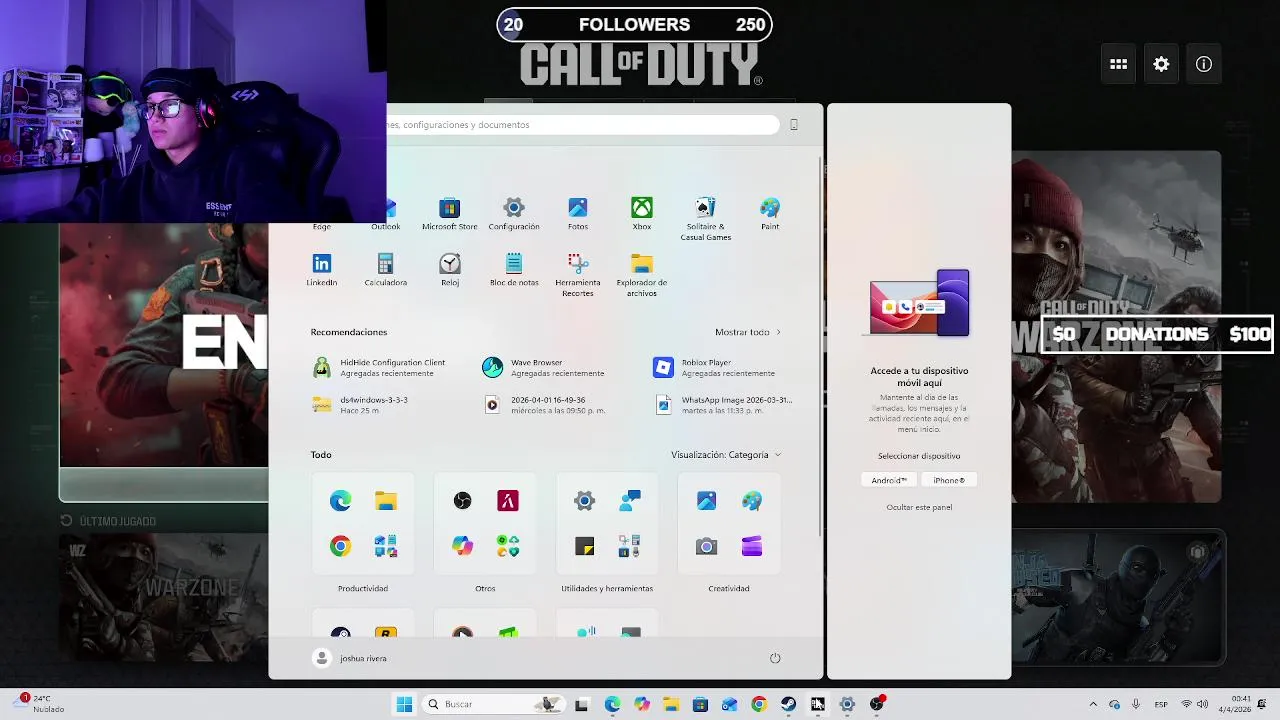Open Microsoft Store from pinned apps
1280x720 pixels.
pos(449,214)
